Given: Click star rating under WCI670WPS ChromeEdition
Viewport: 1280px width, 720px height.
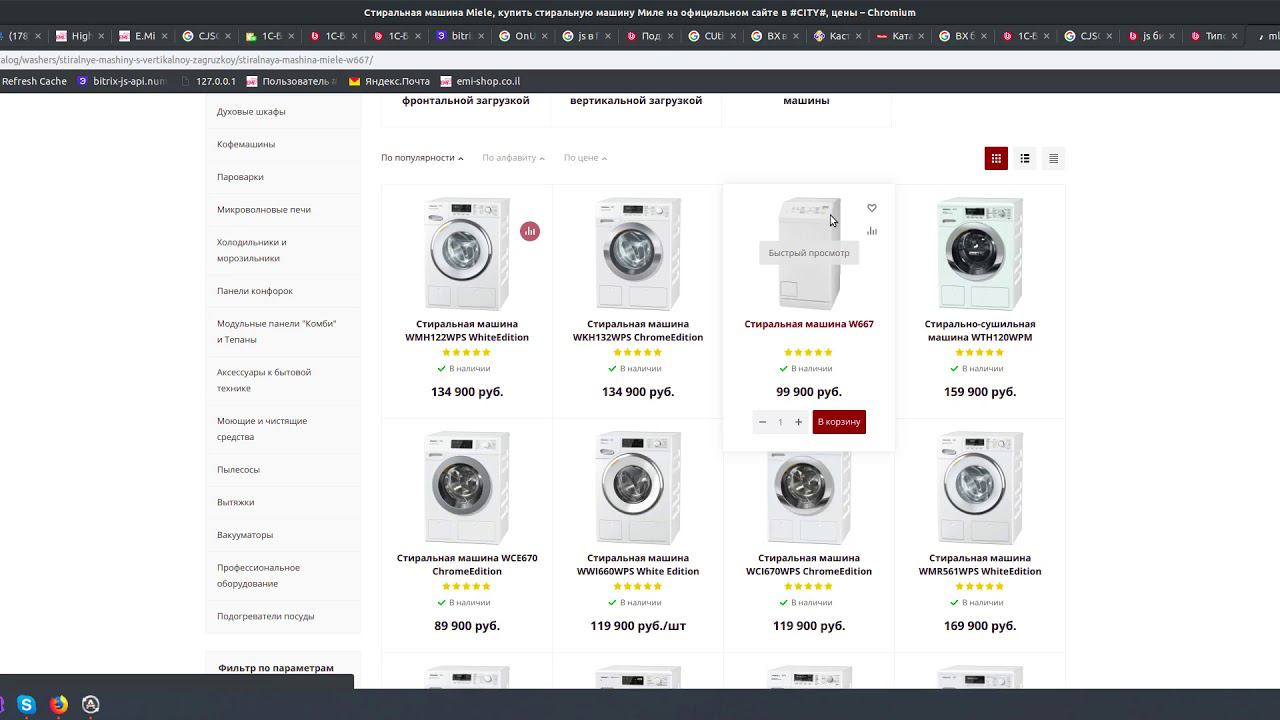Looking at the screenshot, I should tap(809, 587).
